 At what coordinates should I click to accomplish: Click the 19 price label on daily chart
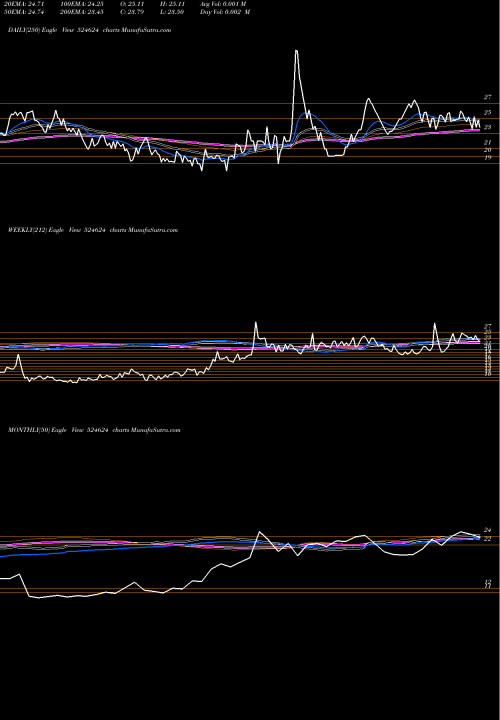pos(488,158)
